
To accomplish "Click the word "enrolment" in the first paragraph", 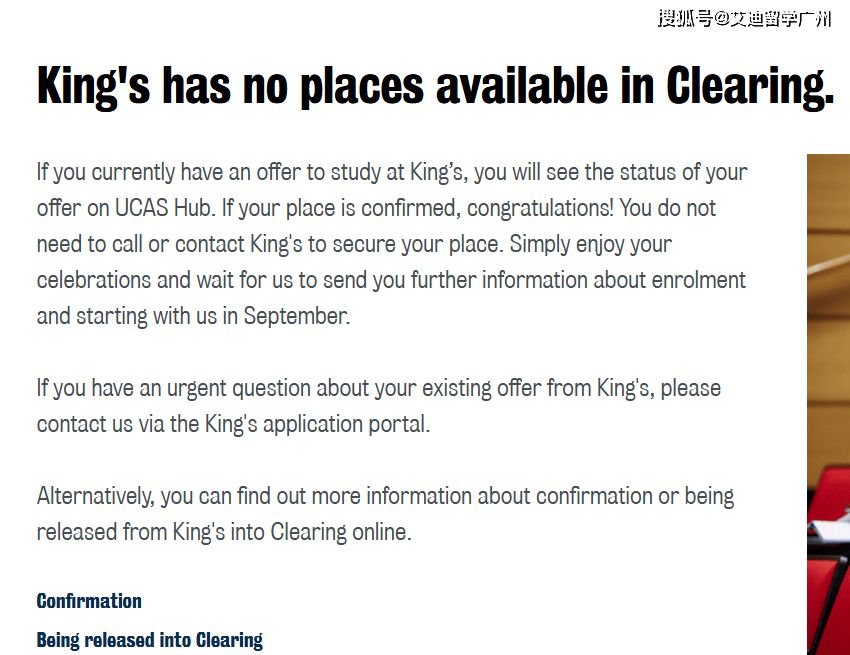I will (x=699, y=280).
